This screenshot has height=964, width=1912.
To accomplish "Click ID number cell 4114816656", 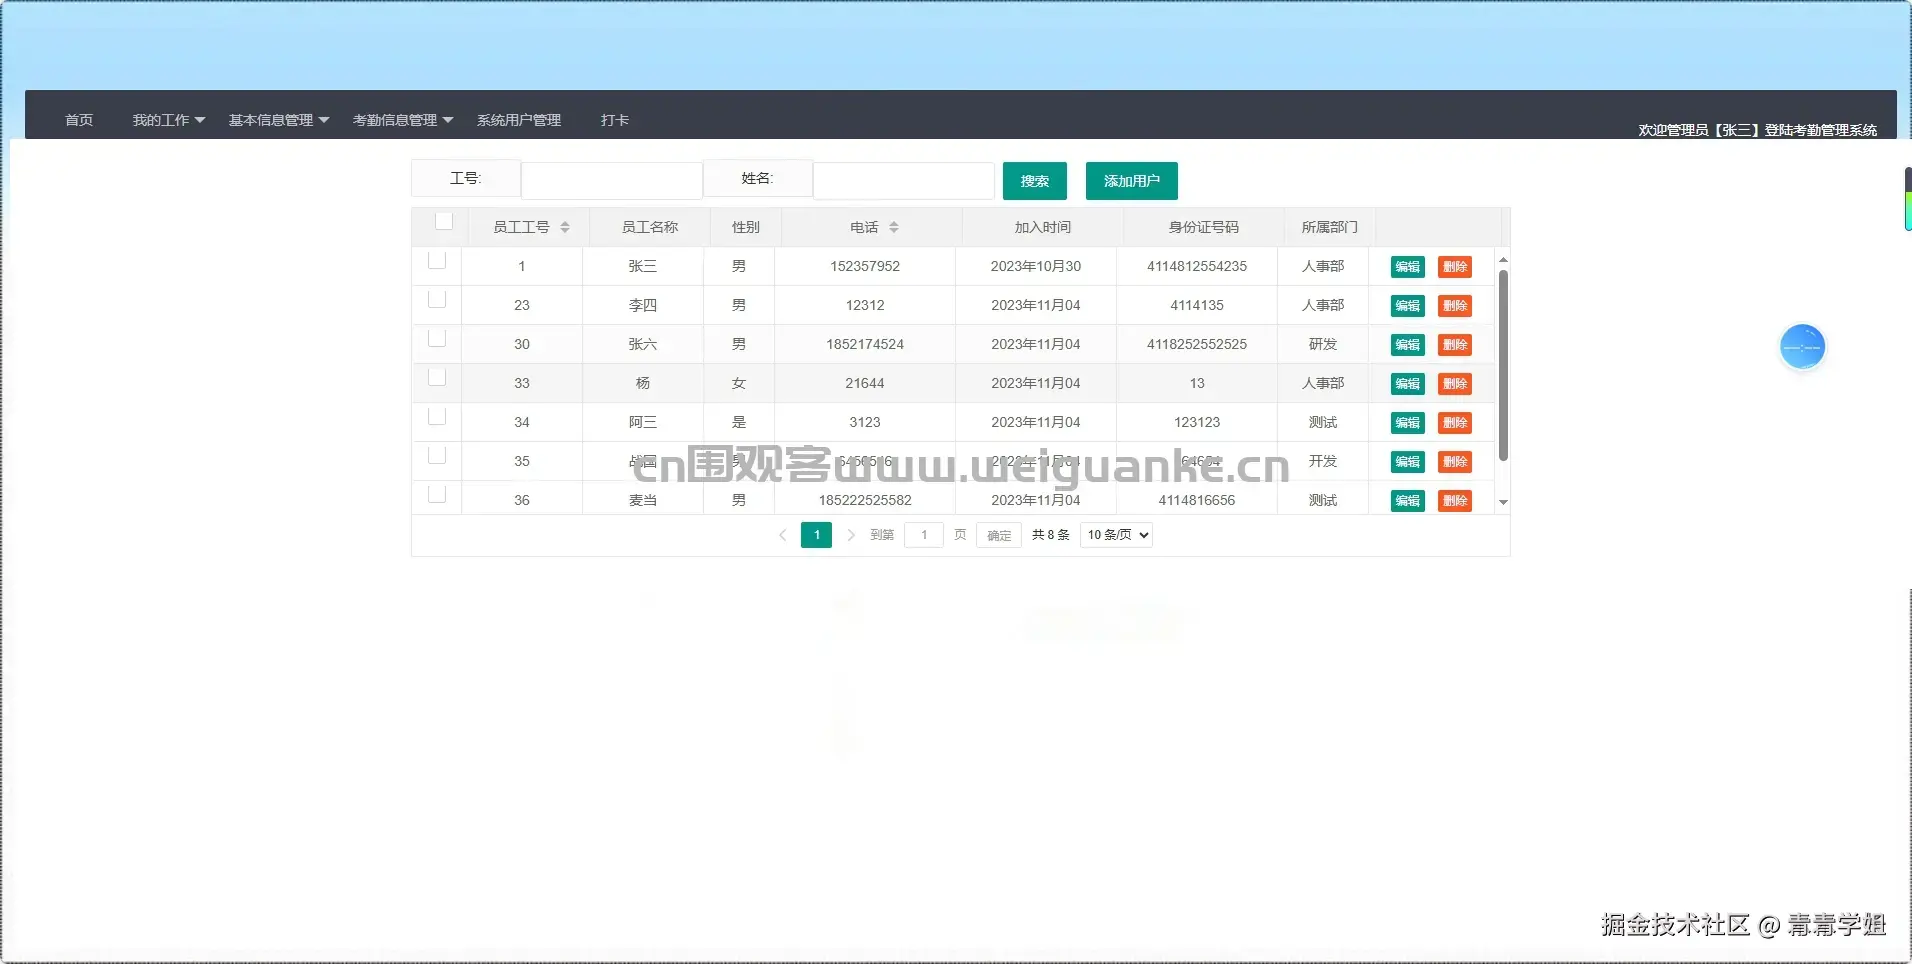I will 1197,500.
